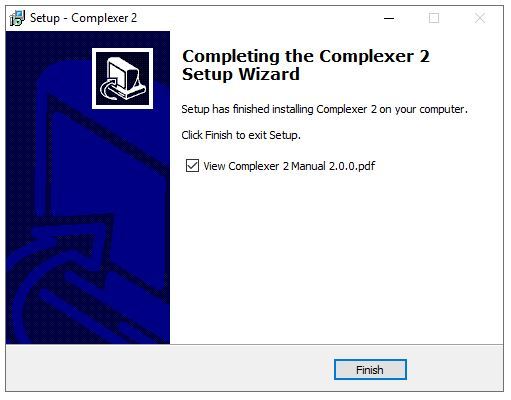
Task: Click the blank white area below the checkbox
Action: [x=337, y=257]
